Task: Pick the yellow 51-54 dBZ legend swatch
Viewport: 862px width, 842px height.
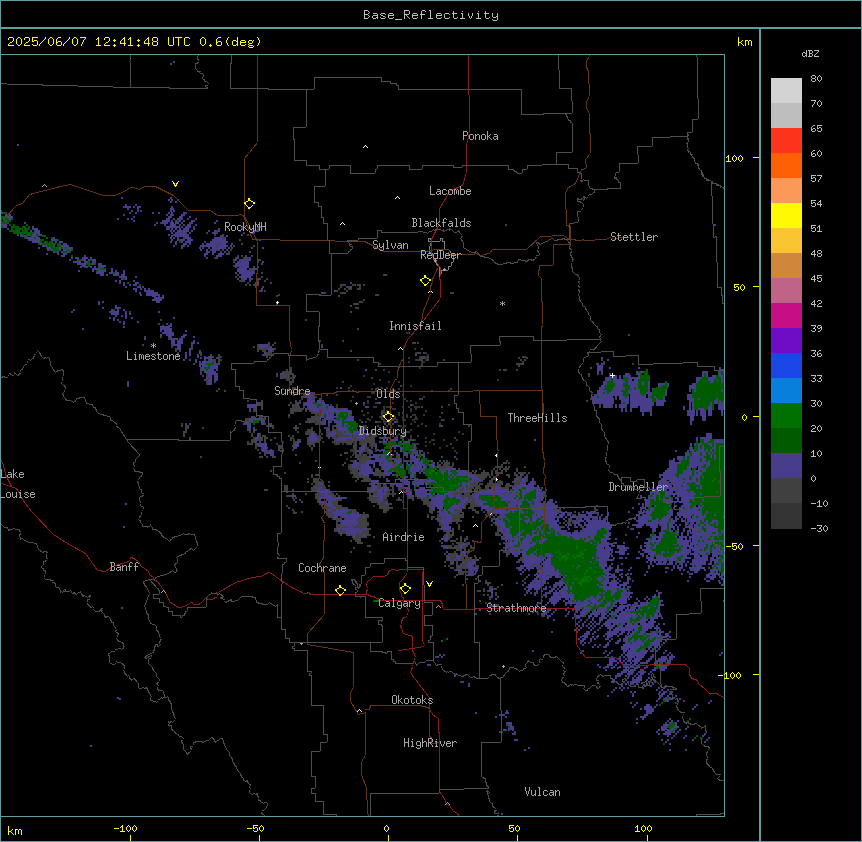Action: point(786,216)
